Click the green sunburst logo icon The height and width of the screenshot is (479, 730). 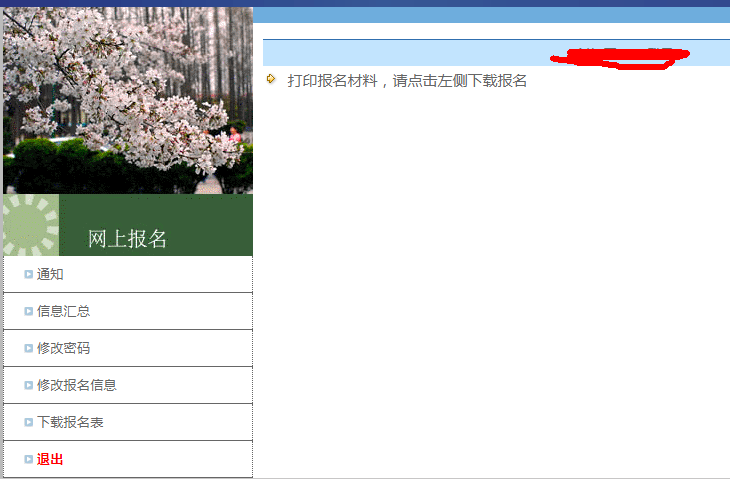point(31,225)
